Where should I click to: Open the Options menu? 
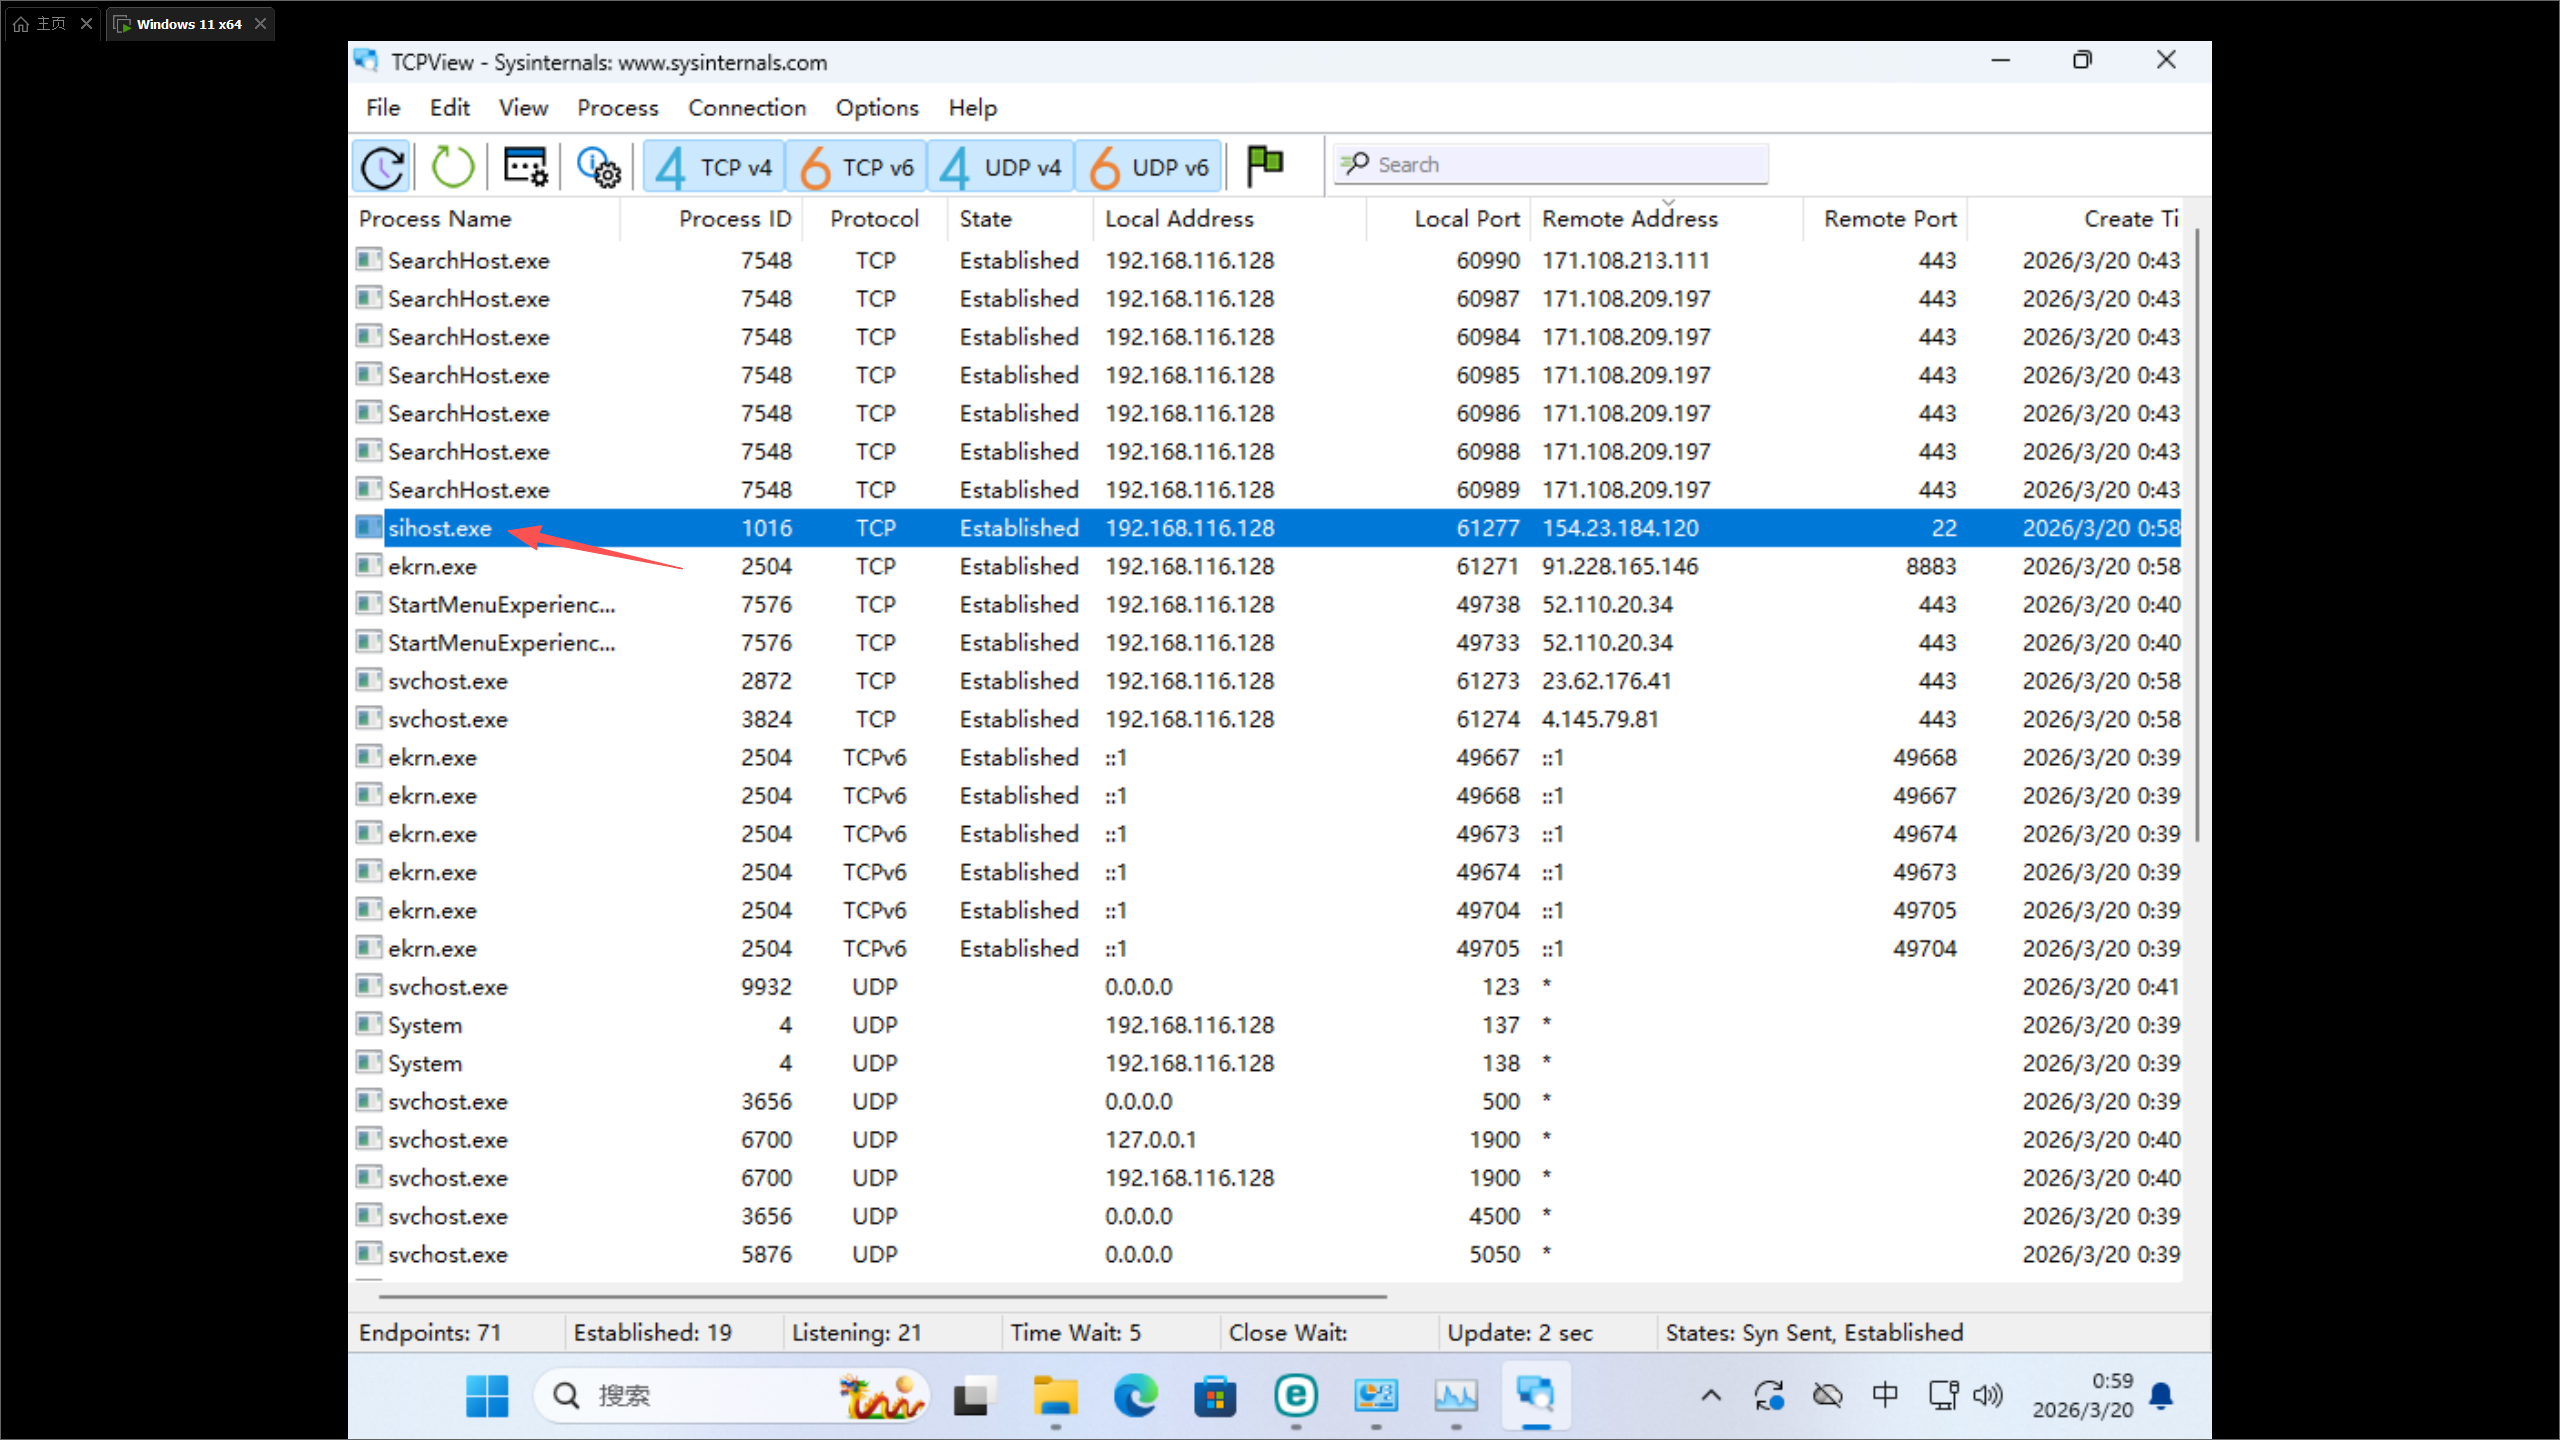pos(876,108)
